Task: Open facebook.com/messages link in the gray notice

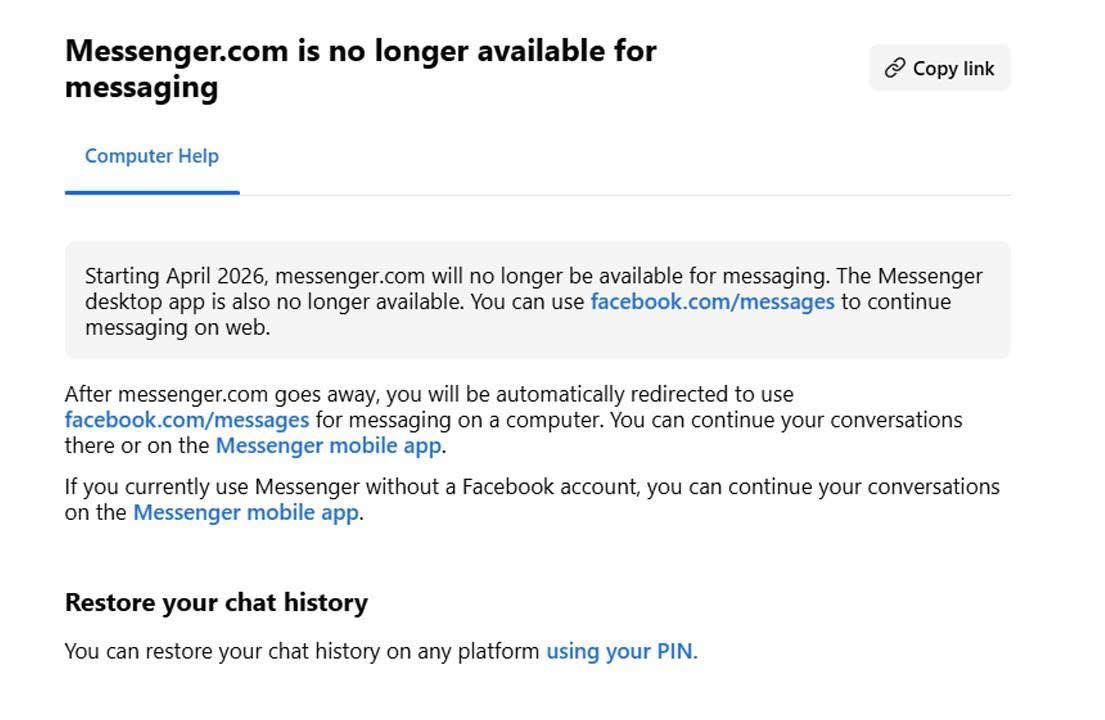Action: (712, 302)
